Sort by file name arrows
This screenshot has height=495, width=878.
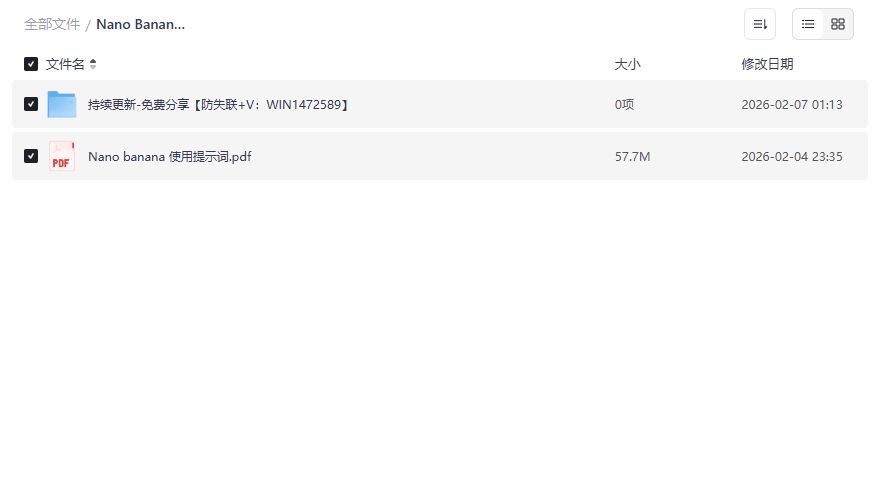click(93, 64)
